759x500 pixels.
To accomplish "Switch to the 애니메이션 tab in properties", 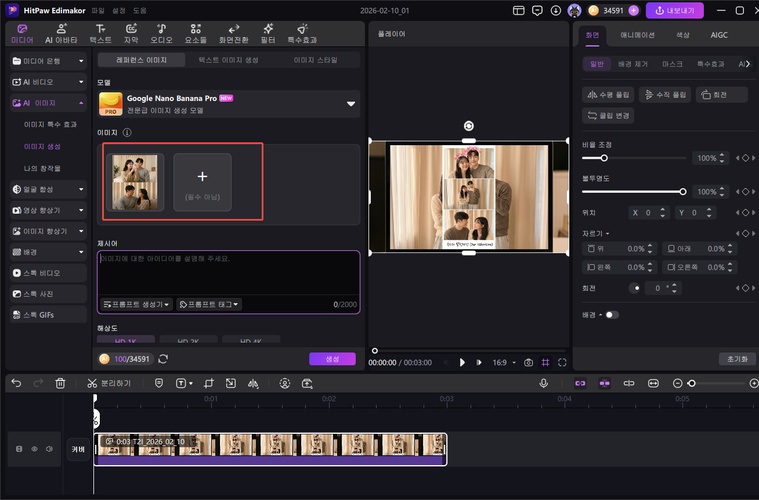I will tap(637, 34).
